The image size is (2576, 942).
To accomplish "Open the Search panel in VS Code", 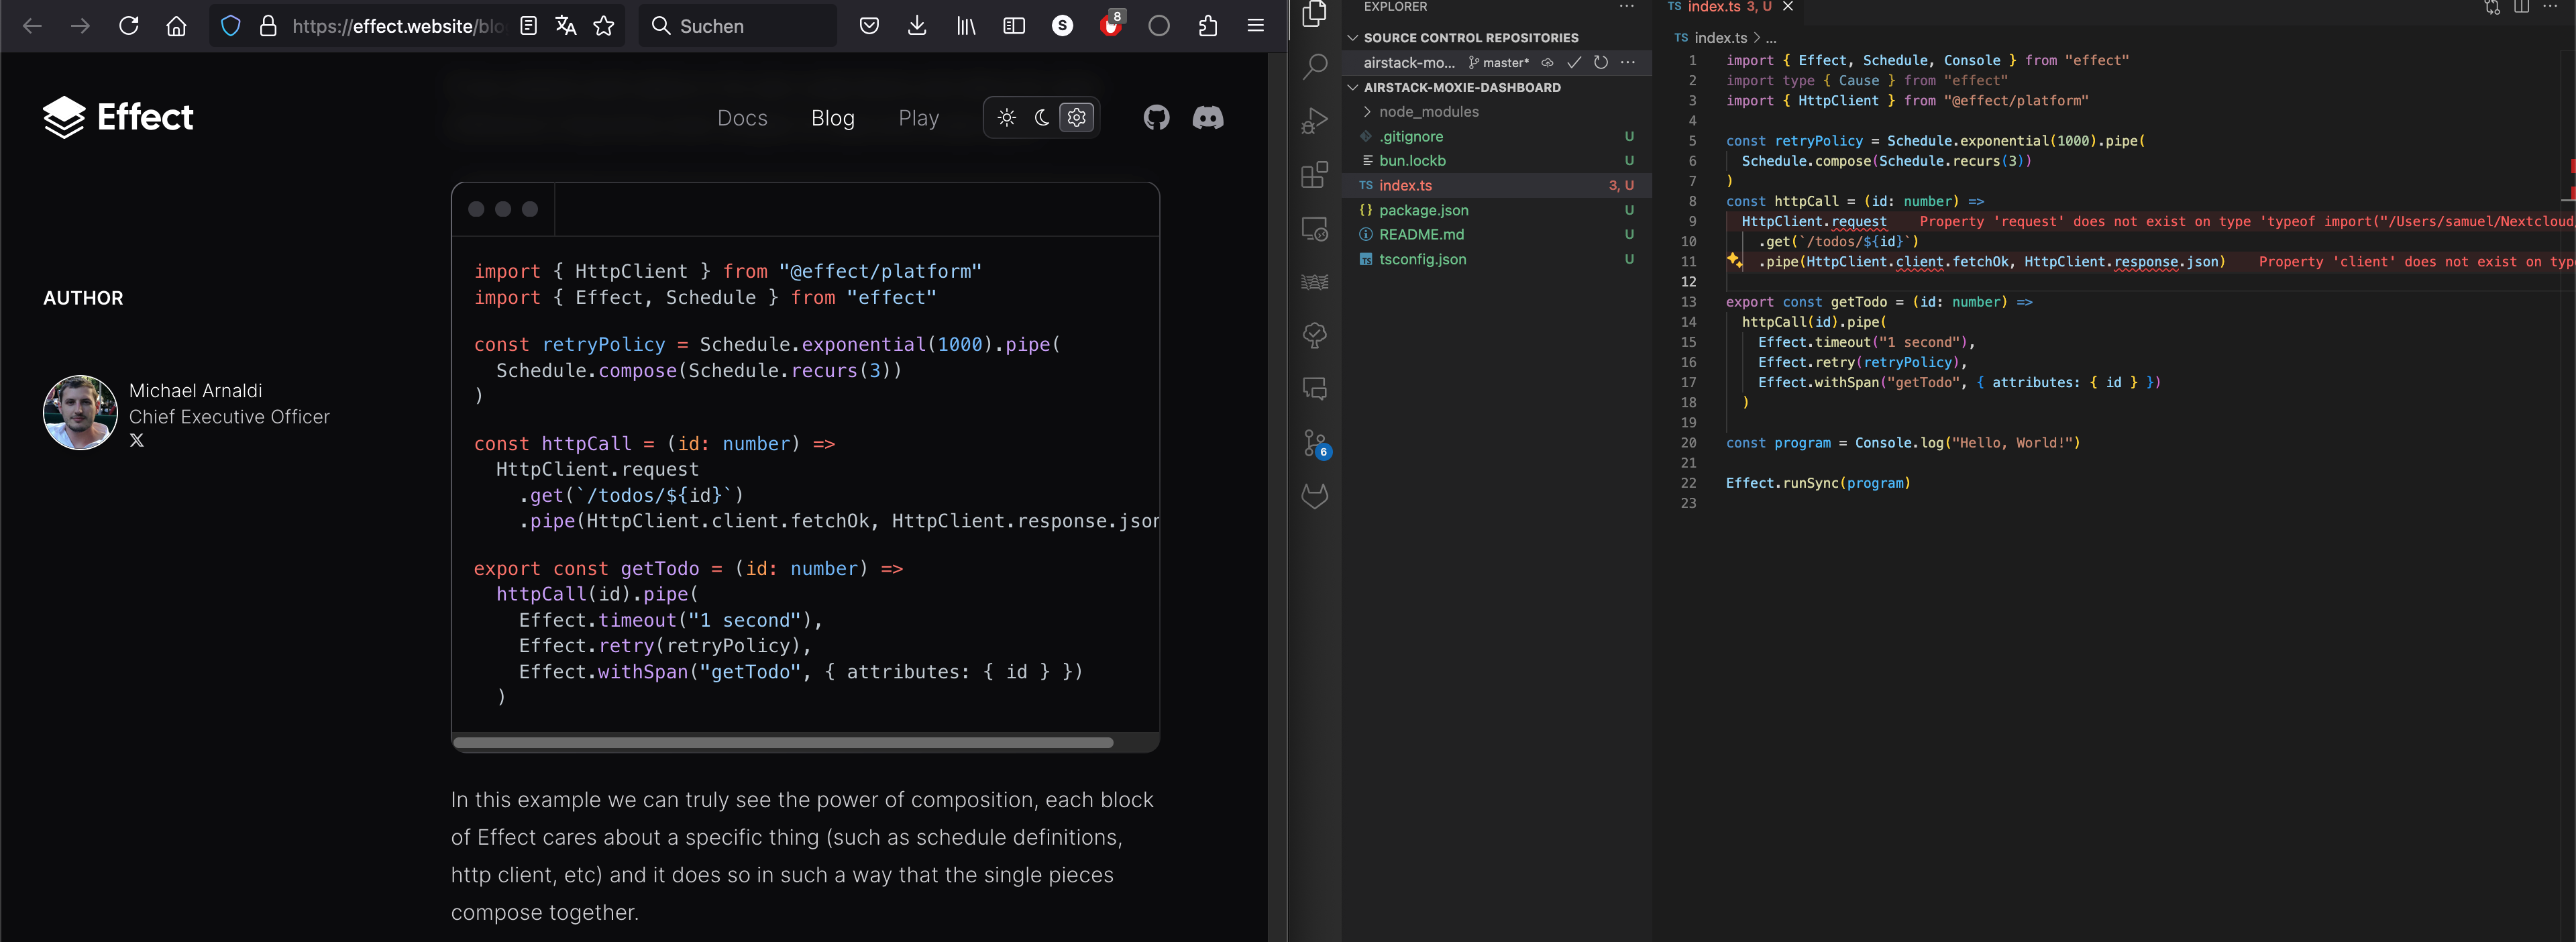I will (x=1314, y=65).
